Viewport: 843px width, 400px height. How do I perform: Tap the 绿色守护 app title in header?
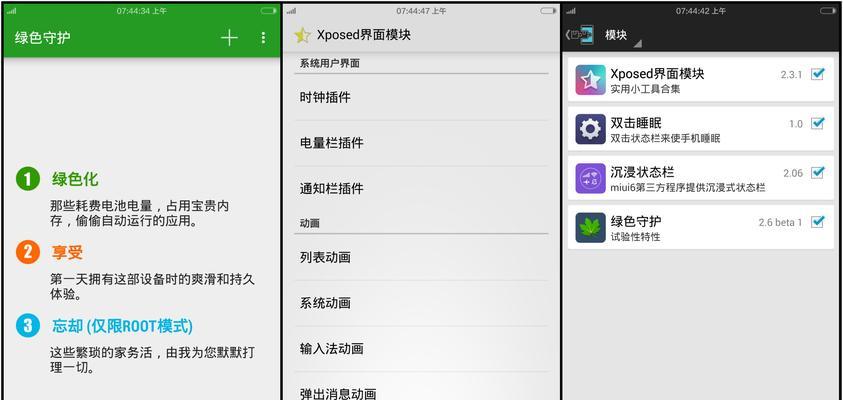pyautogui.click(x=42, y=38)
